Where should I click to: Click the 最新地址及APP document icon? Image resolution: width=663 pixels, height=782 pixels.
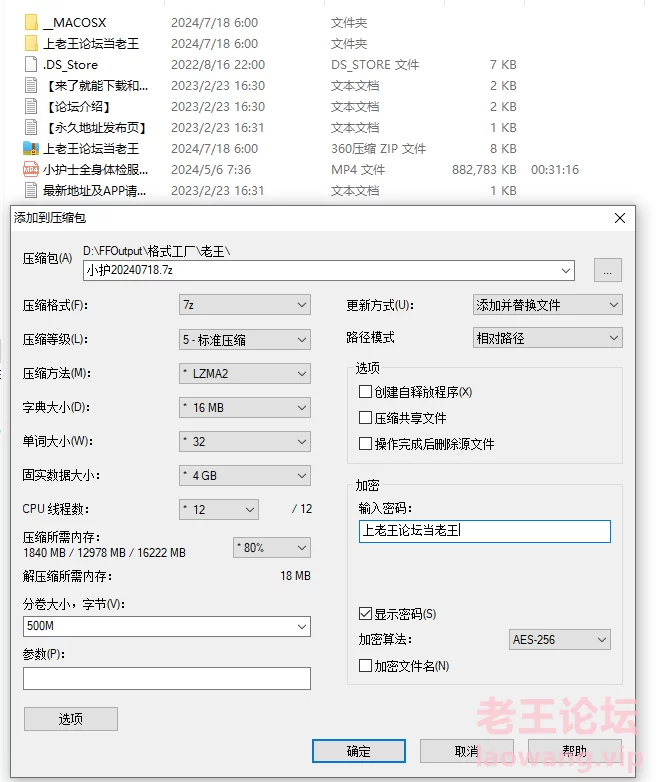coord(31,191)
